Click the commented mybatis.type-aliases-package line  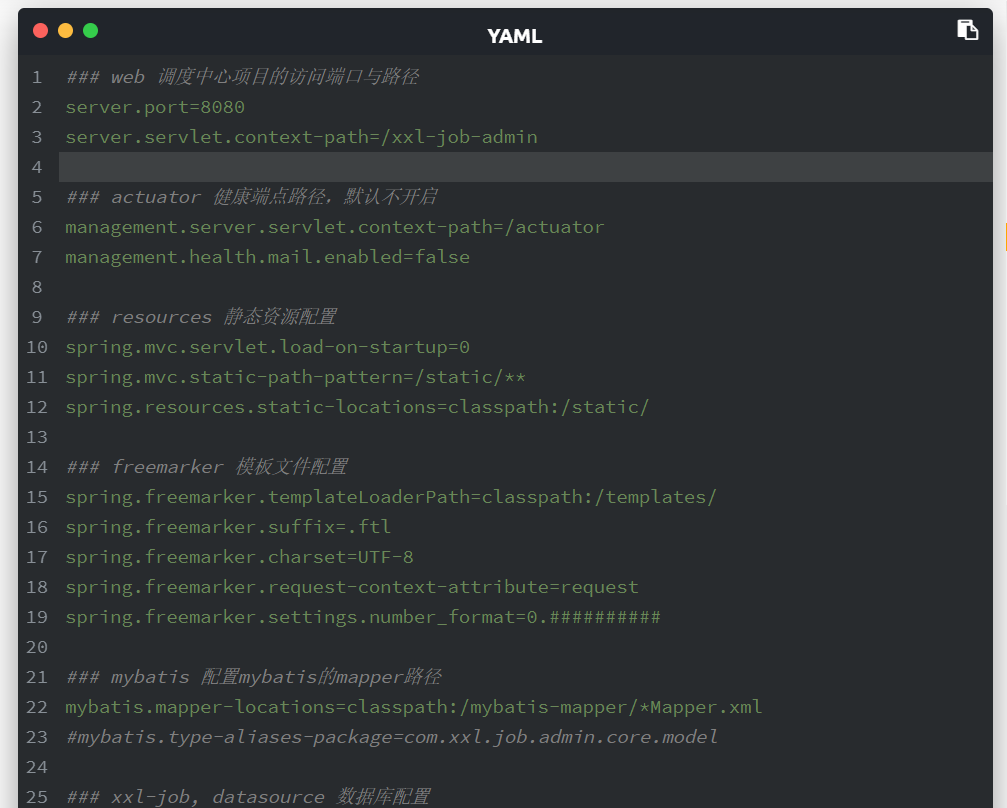pos(392,737)
